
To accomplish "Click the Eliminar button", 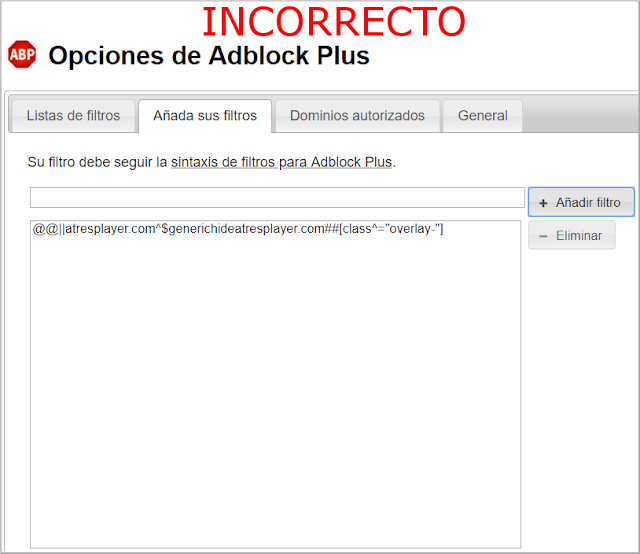I will [571, 235].
